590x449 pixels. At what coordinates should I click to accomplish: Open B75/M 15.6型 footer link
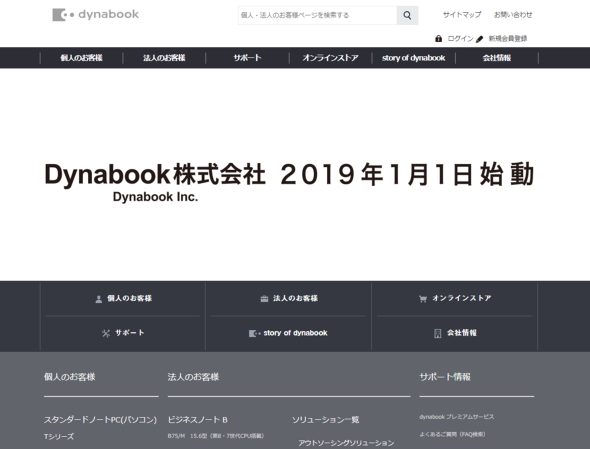[216, 436]
